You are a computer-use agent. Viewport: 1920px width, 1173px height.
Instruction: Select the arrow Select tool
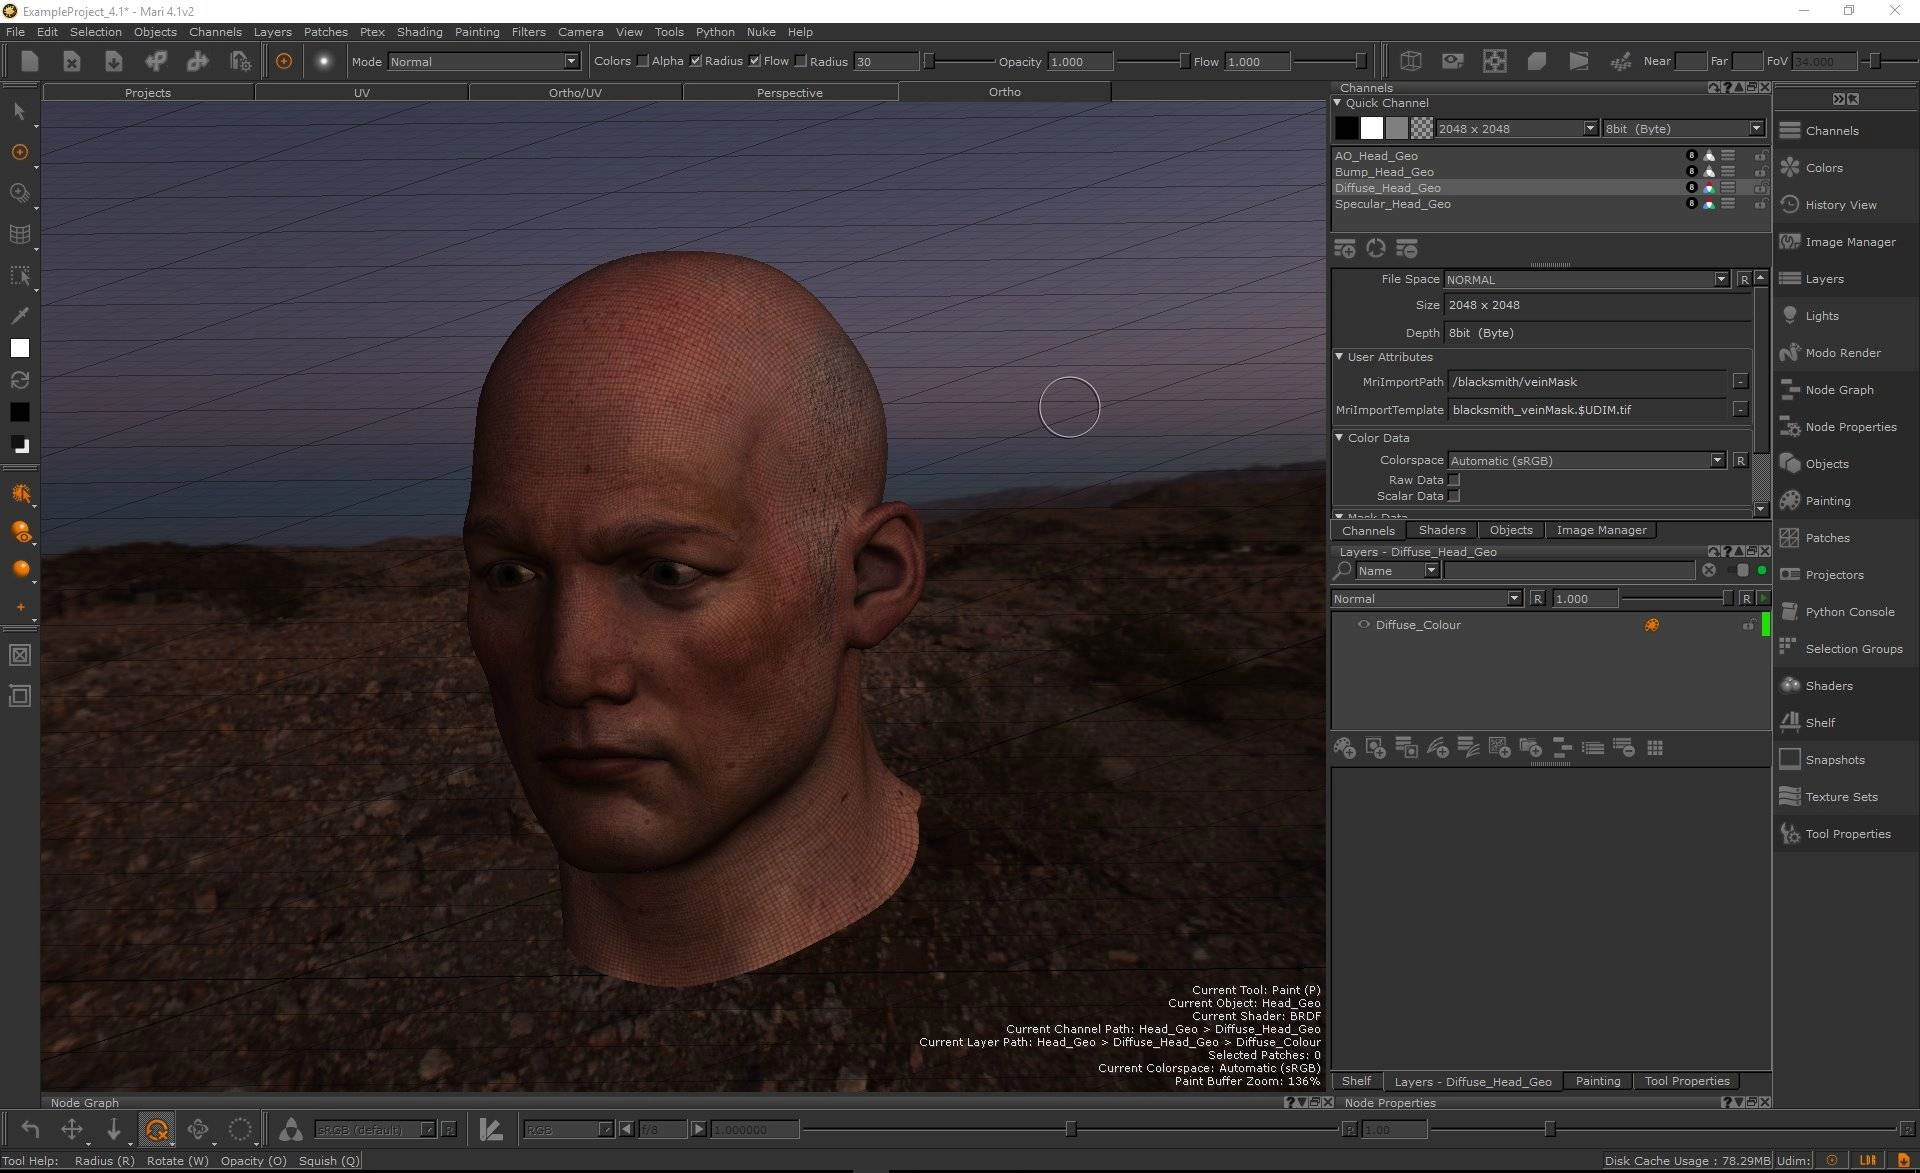click(x=19, y=111)
